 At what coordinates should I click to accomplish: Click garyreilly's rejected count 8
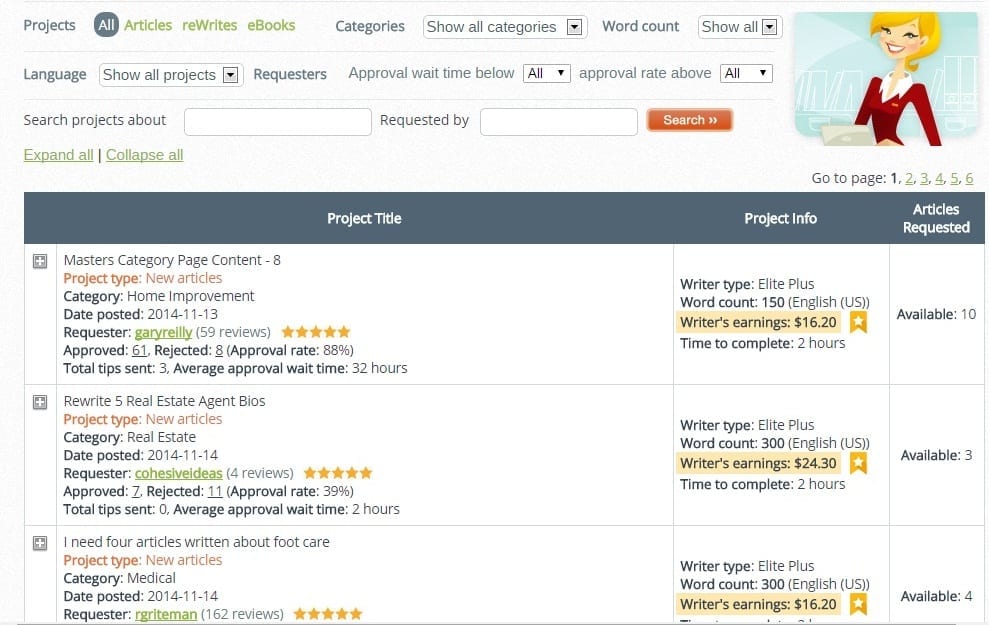click(x=219, y=351)
